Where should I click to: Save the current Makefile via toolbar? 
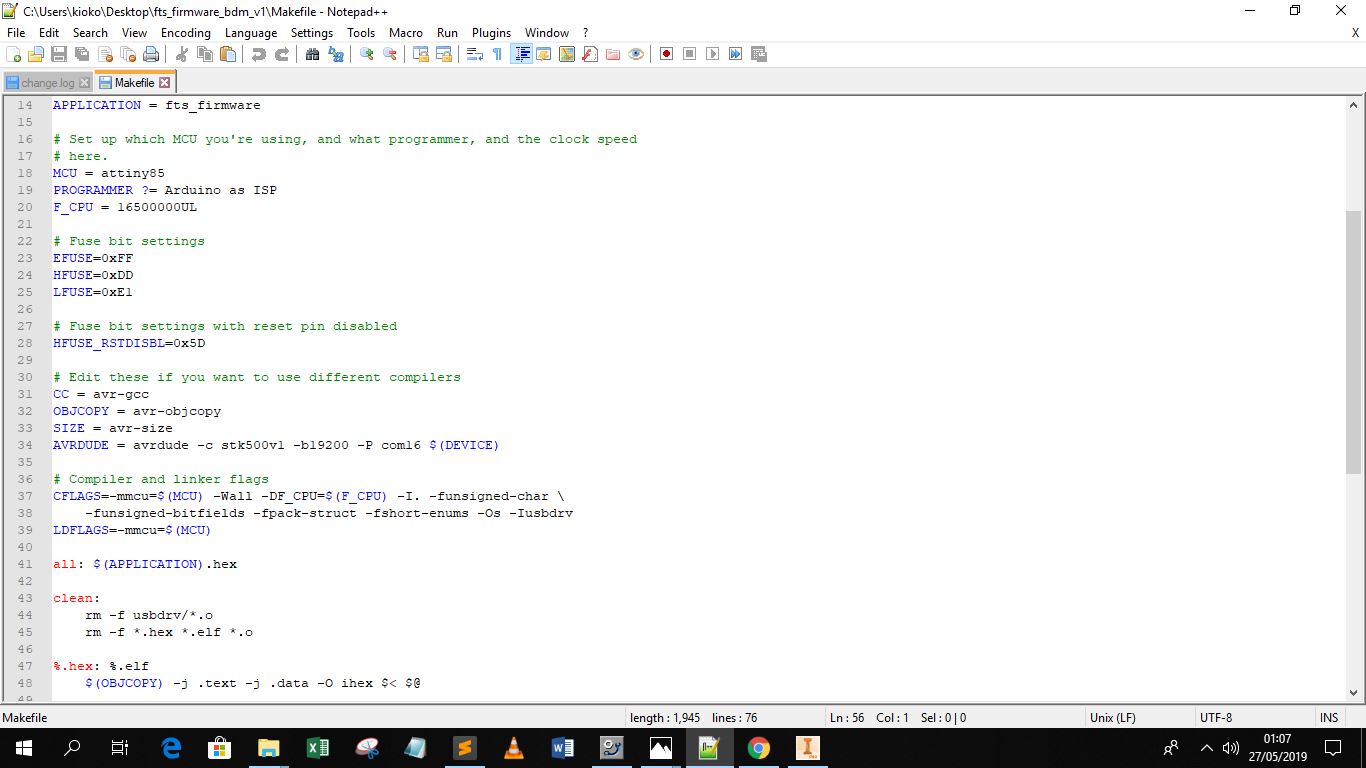click(x=59, y=54)
